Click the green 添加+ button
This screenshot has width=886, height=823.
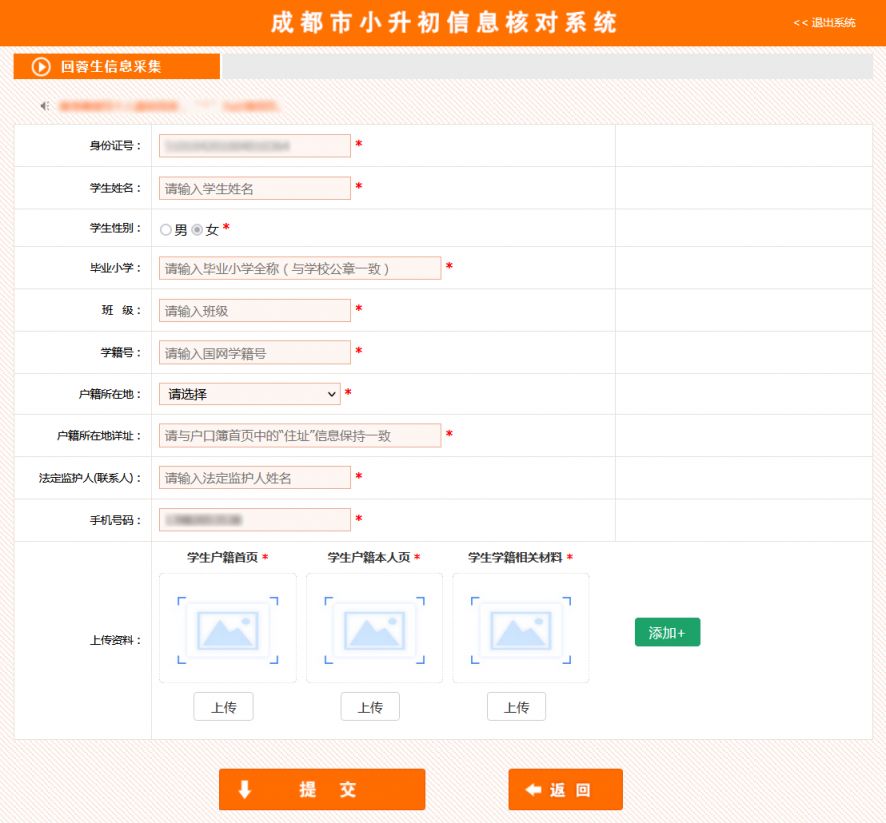tap(666, 632)
